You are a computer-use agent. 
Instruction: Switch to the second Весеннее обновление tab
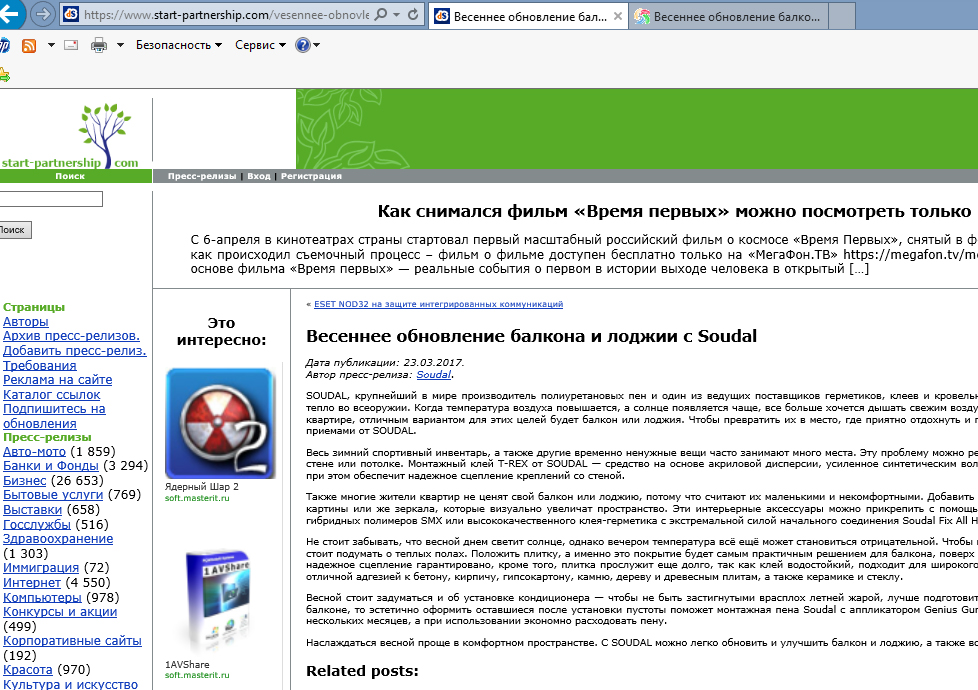(729, 17)
